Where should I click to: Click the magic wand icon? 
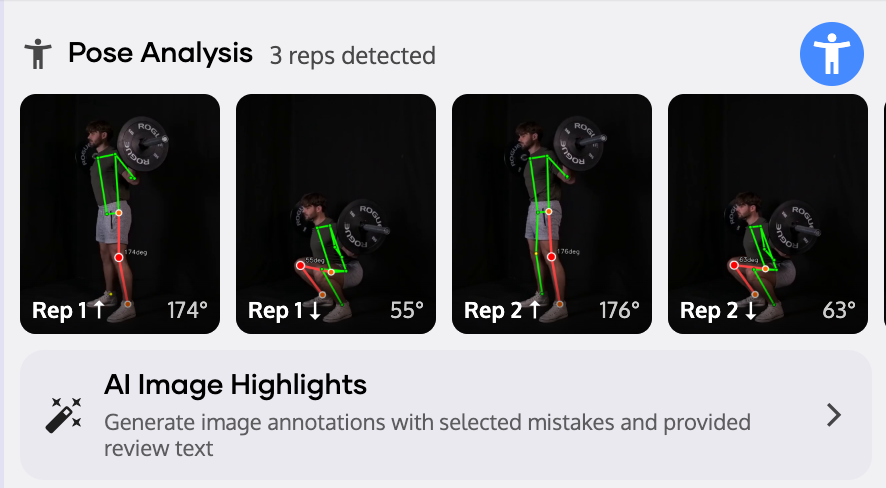[x=64, y=414]
